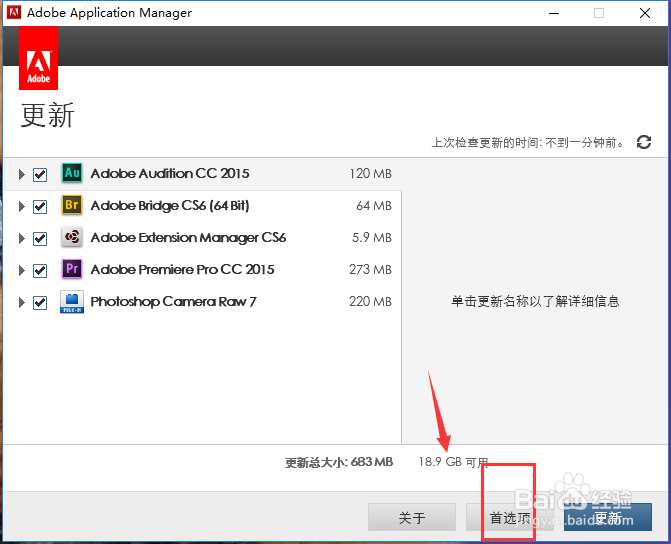Click the Premiere Pro Pr icon
The height and width of the screenshot is (544, 671).
(x=72, y=269)
